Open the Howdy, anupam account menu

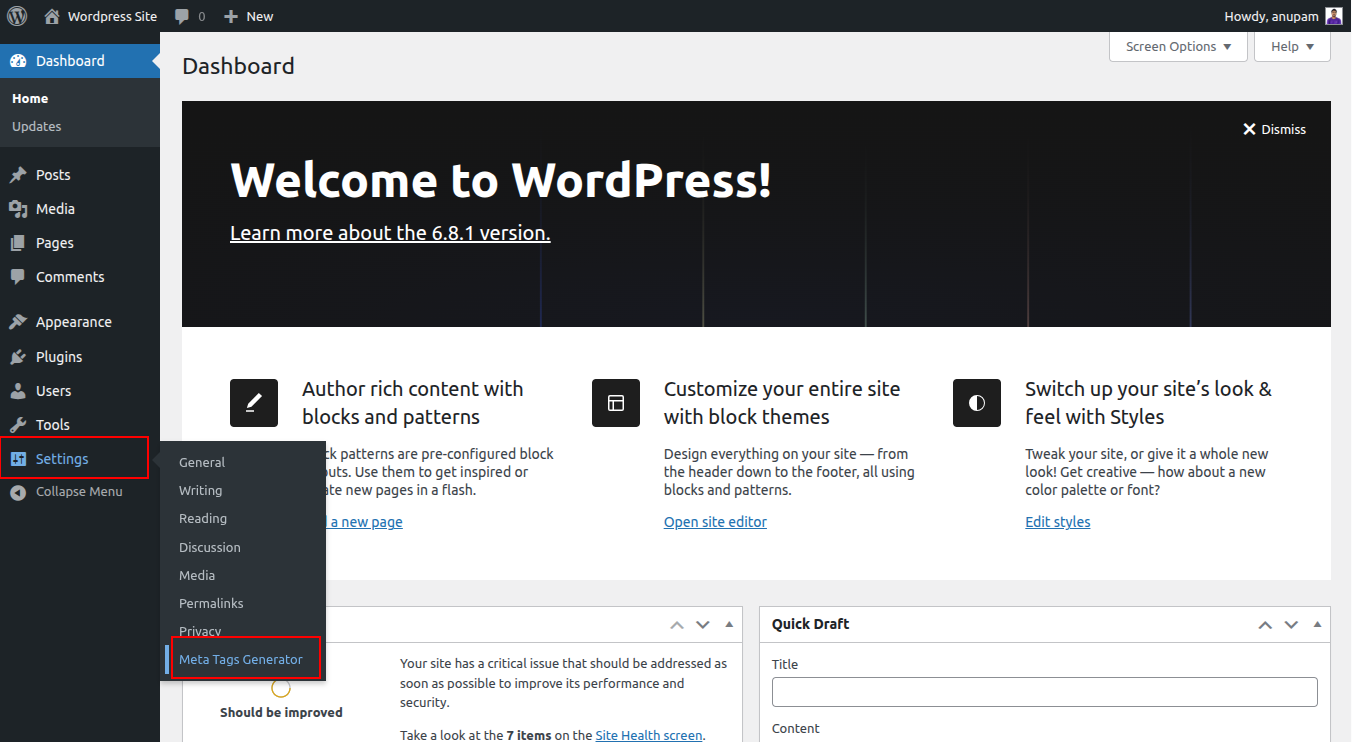[1283, 16]
